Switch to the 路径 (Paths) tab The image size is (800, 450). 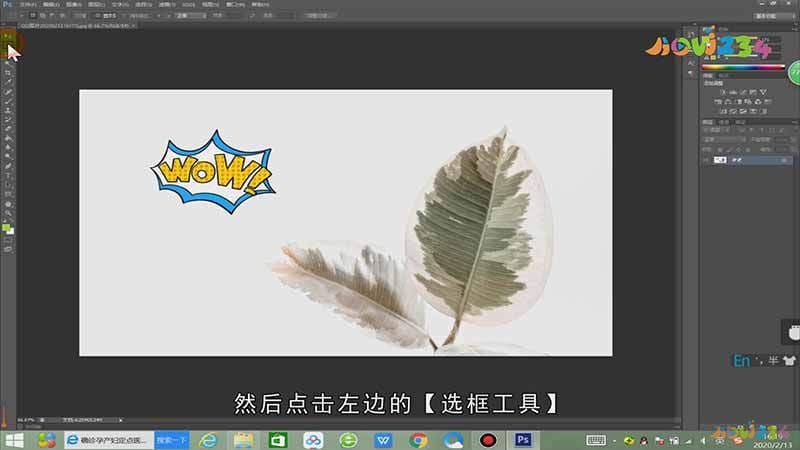[740, 122]
